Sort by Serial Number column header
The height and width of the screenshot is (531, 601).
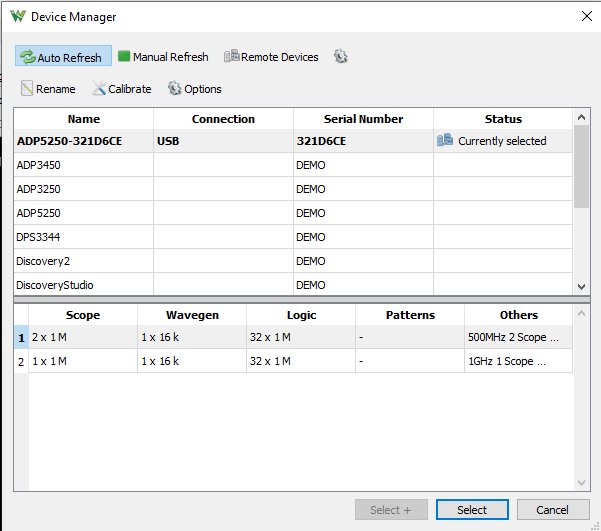pos(363,119)
